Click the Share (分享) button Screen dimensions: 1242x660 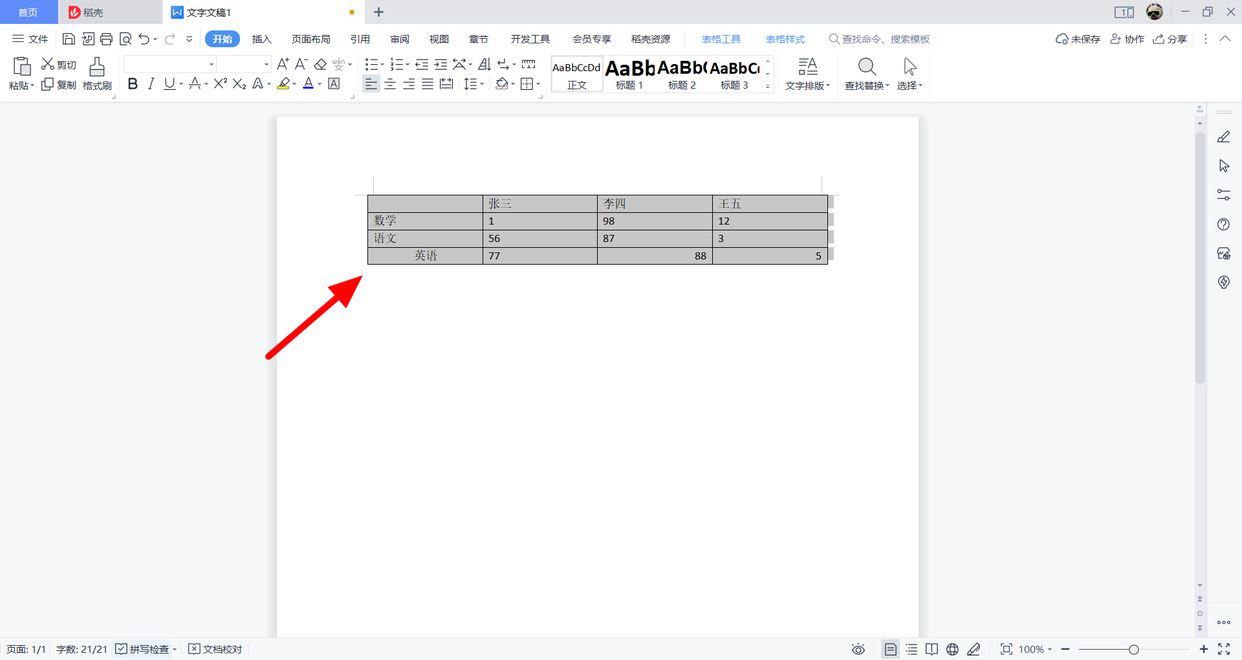pyautogui.click(x=1170, y=39)
